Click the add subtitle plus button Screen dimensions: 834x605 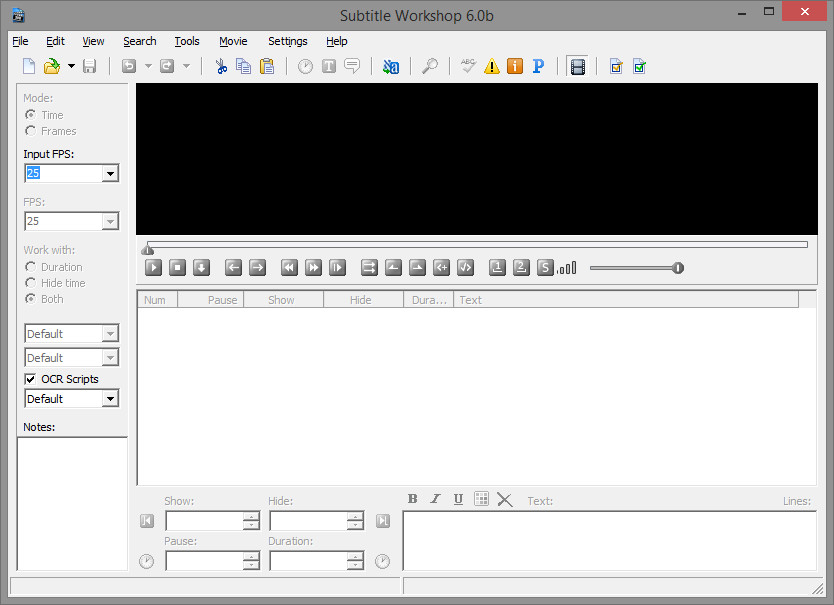(x=441, y=268)
